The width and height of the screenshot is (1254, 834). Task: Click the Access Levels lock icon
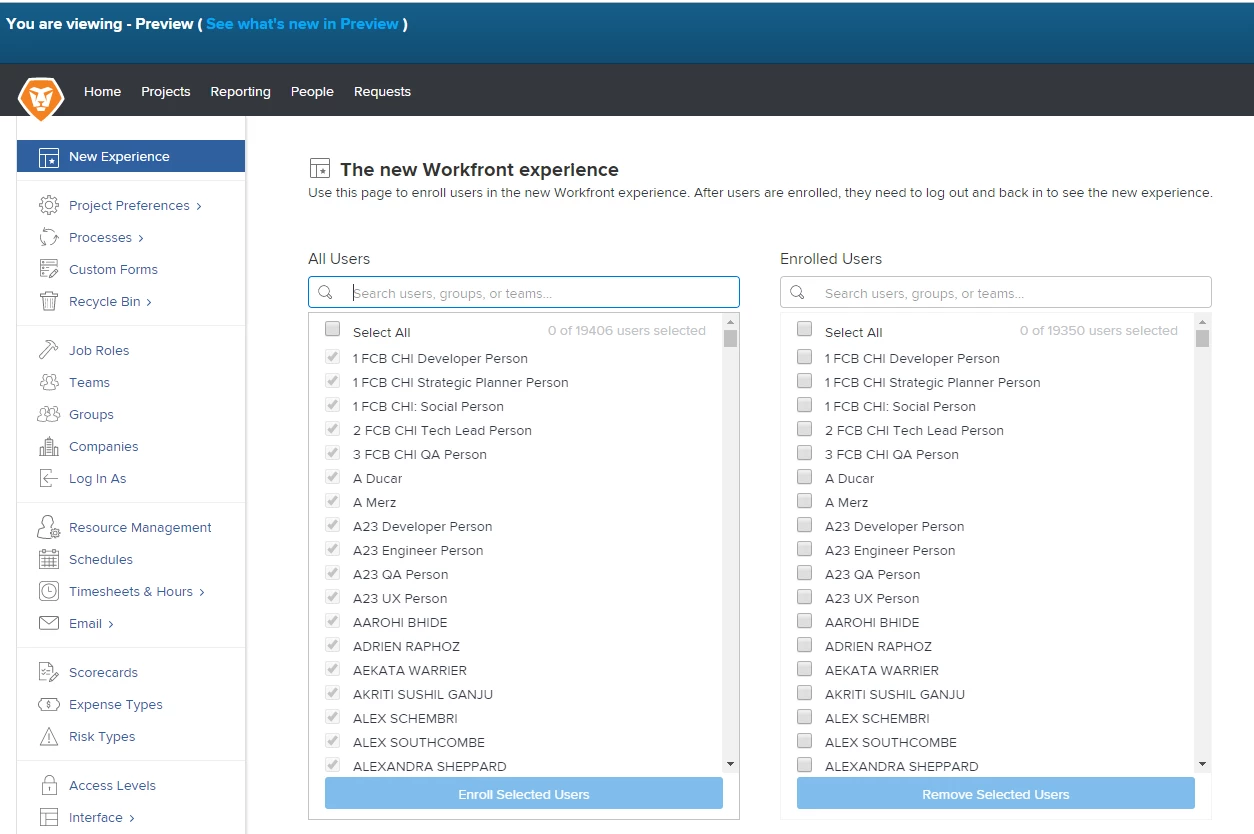(48, 785)
